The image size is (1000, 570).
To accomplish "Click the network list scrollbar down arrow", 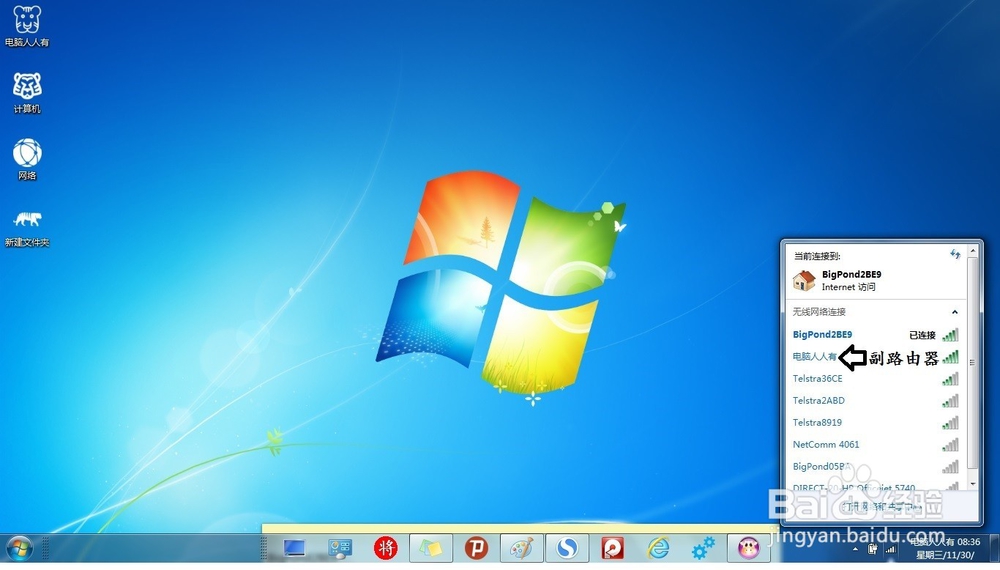I will click(972, 485).
